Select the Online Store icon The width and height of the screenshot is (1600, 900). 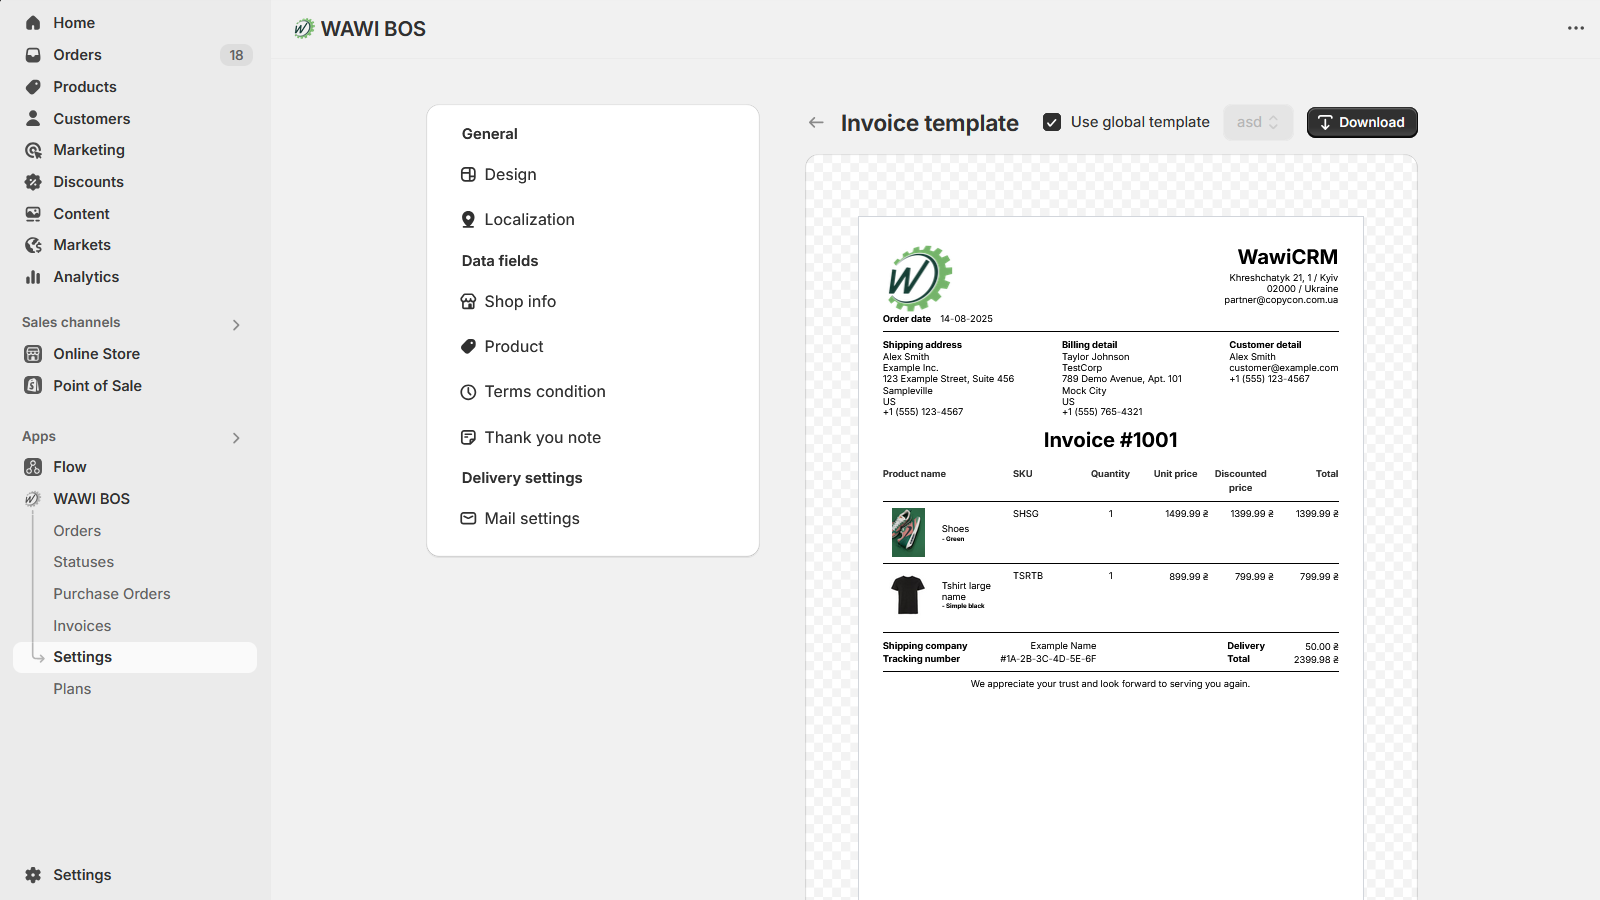33,353
